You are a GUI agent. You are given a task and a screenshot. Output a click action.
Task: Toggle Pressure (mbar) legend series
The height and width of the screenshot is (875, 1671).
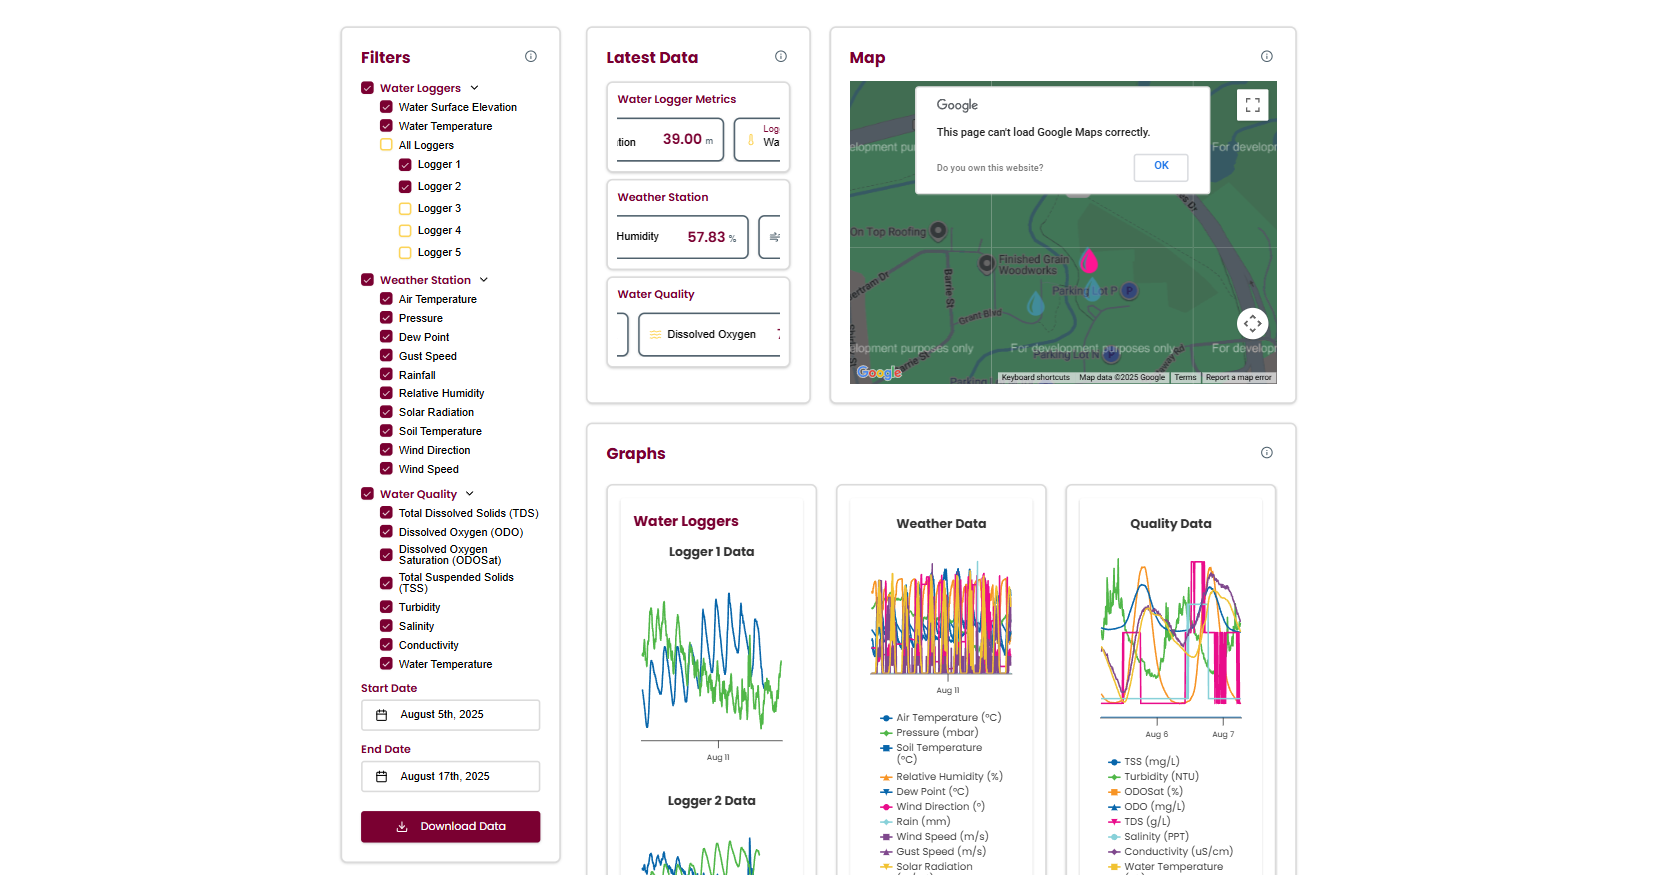(929, 733)
